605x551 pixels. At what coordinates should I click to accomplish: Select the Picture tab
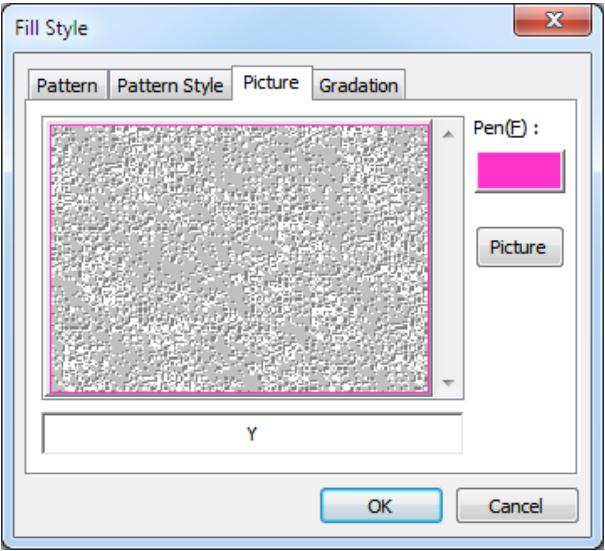pos(273,85)
